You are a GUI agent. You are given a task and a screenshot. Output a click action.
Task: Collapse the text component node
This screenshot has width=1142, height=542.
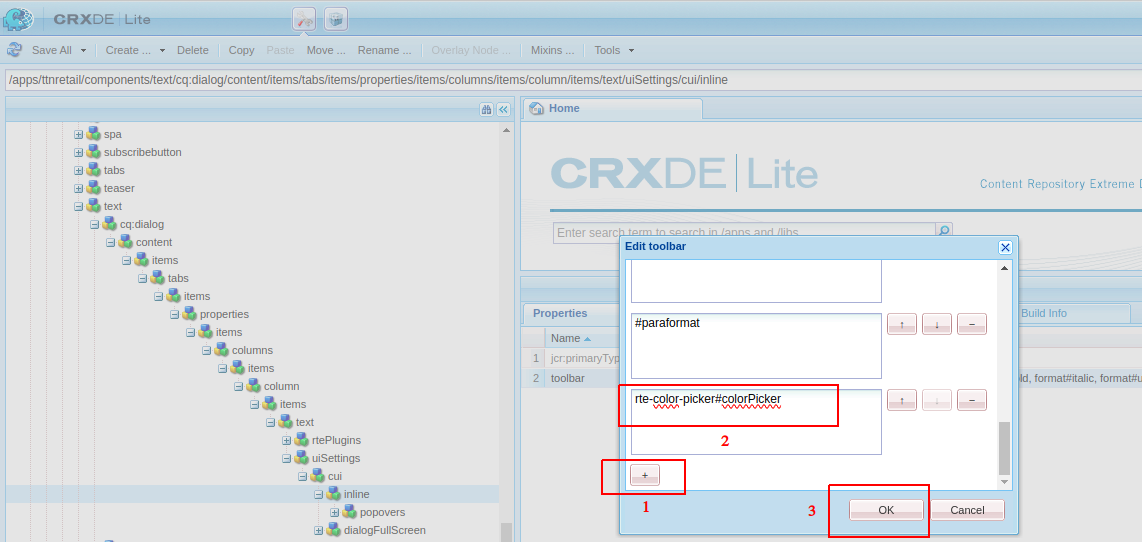coord(79,206)
